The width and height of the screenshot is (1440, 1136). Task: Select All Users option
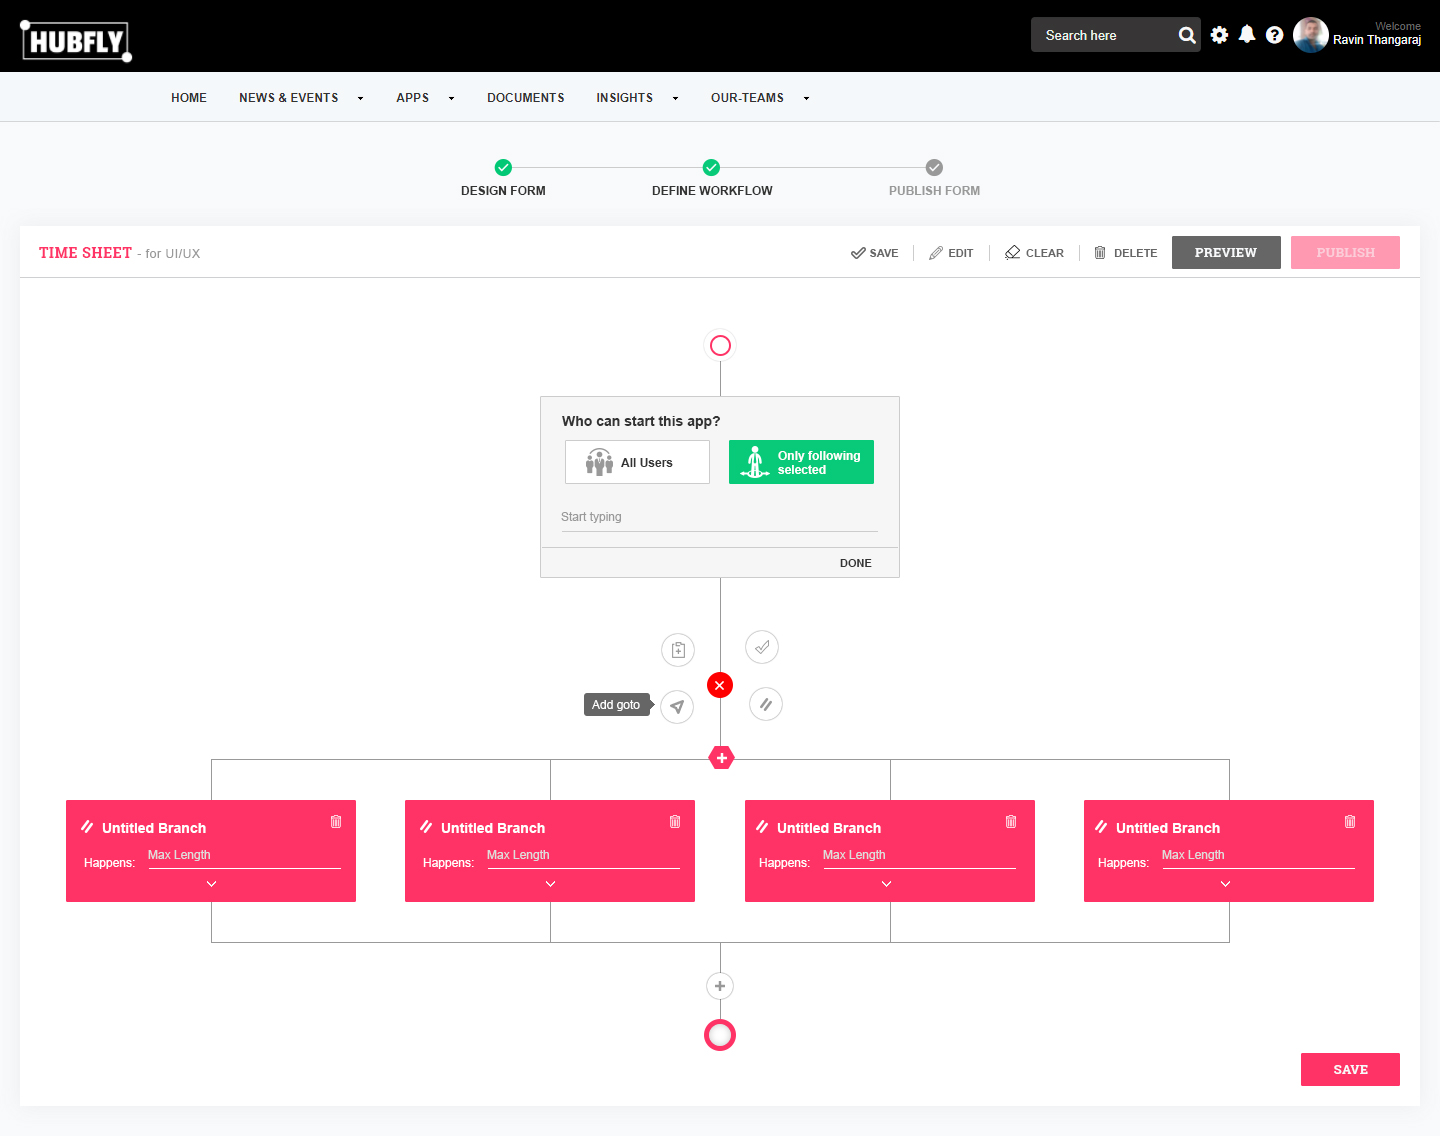coord(637,462)
